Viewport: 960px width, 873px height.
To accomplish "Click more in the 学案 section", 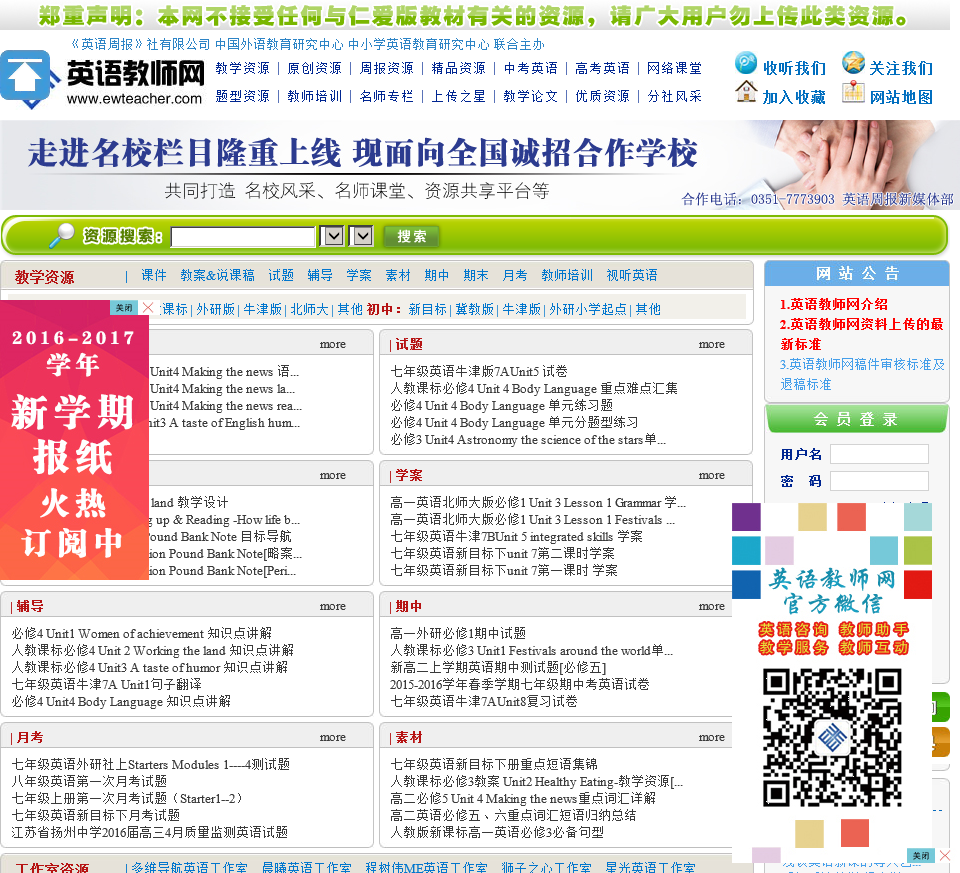I will (711, 475).
